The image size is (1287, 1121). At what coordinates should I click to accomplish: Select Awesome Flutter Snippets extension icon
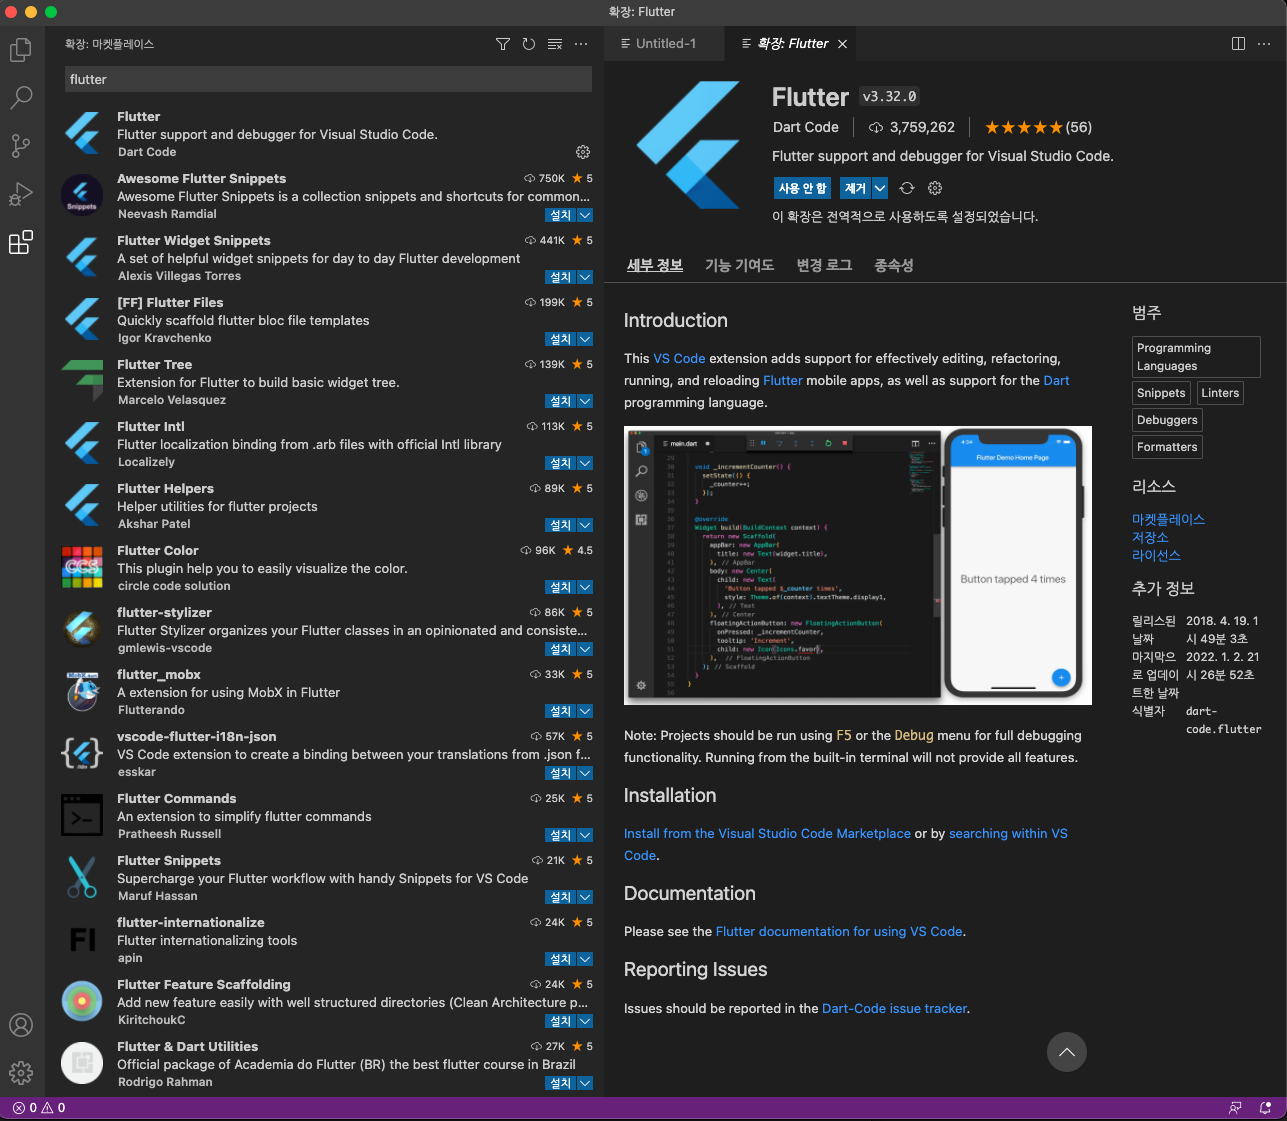(82, 195)
